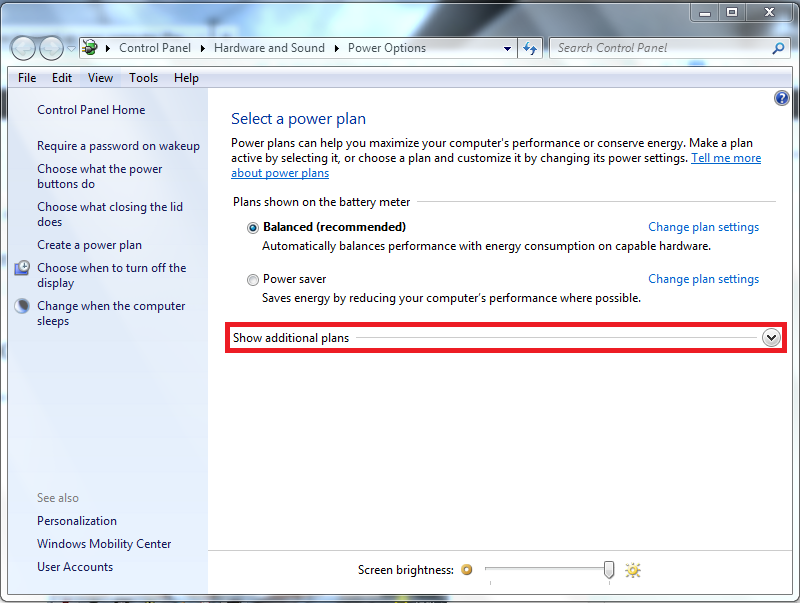The height and width of the screenshot is (603, 800).
Task: Open the File menu
Action: click(27, 78)
